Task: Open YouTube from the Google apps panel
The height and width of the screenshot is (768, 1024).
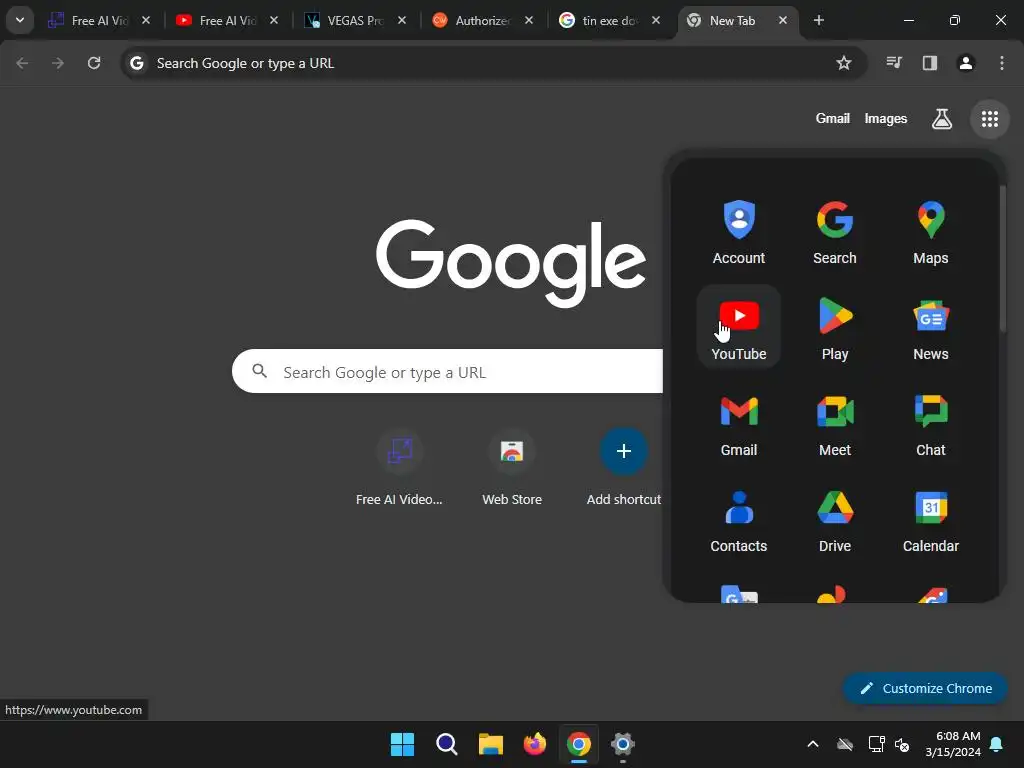Action: click(x=739, y=328)
